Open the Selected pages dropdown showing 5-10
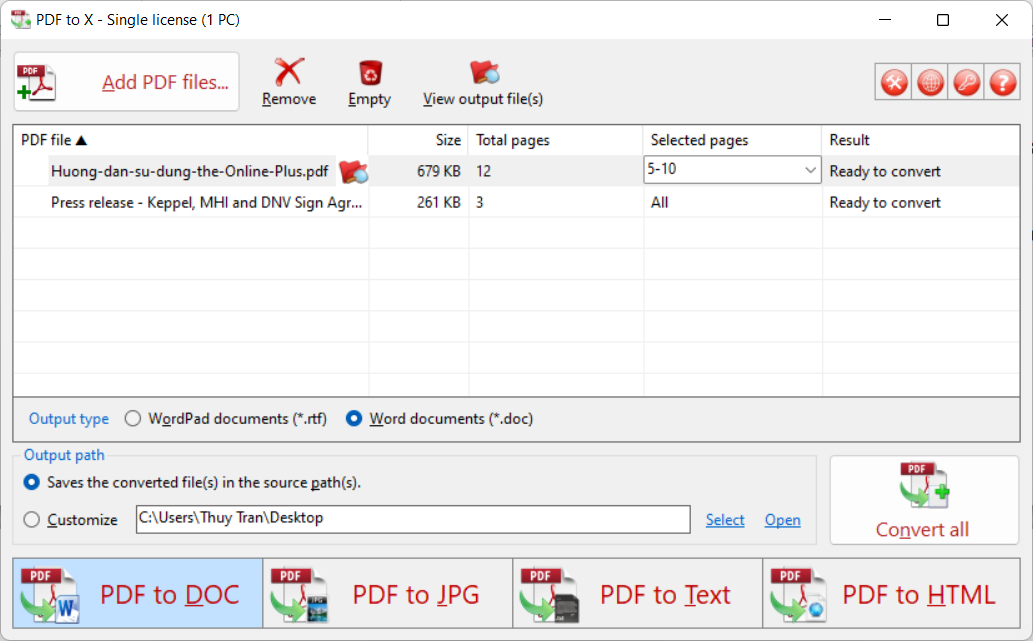1033x641 pixels. tap(812, 170)
